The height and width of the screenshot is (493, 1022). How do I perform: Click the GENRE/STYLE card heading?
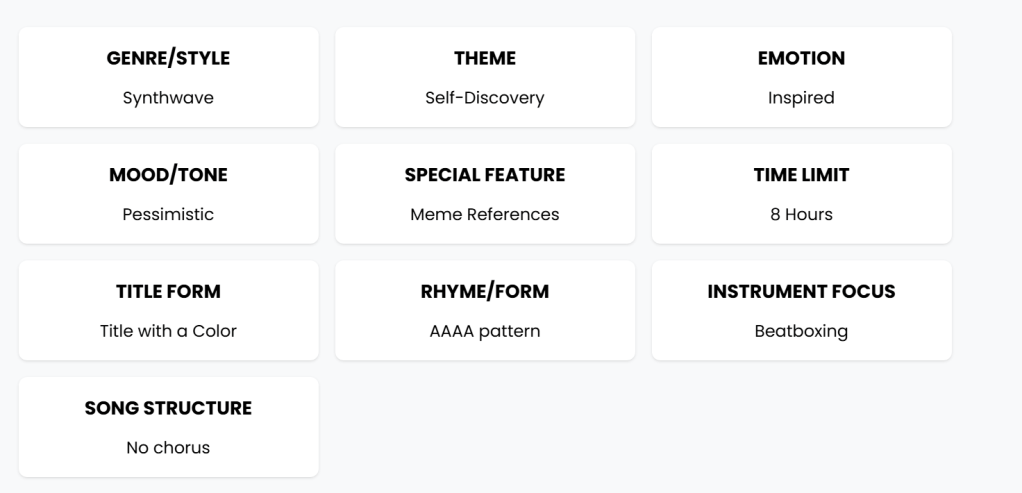click(168, 58)
